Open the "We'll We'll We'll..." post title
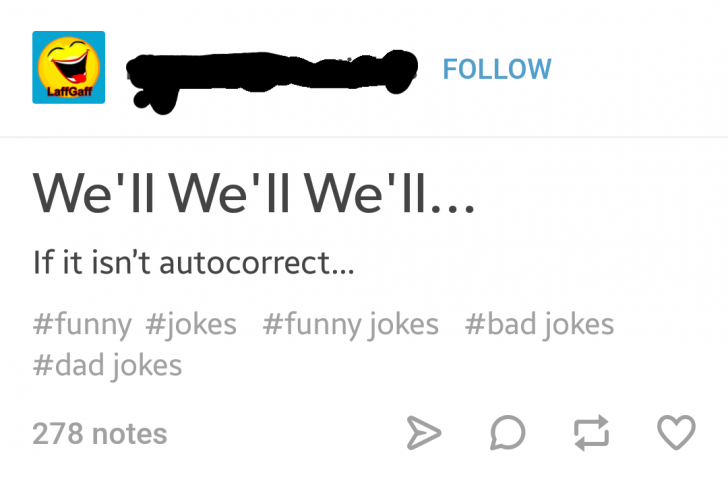The width and height of the screenshot is (728, 479). point(254,193)
